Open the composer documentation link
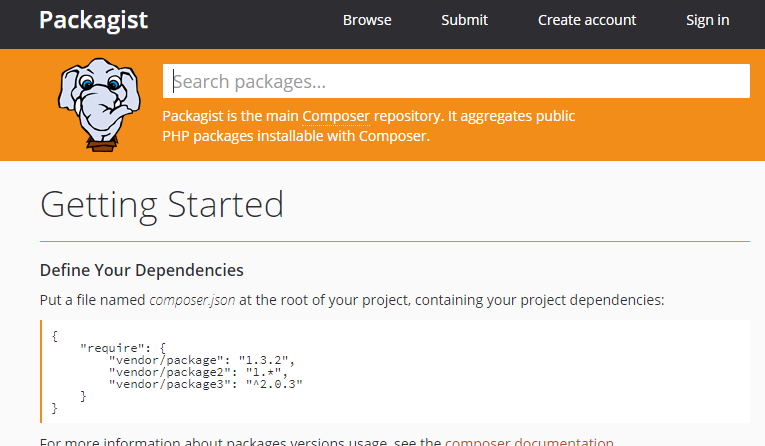The image size is (765, 446). [x=529, y=441]
